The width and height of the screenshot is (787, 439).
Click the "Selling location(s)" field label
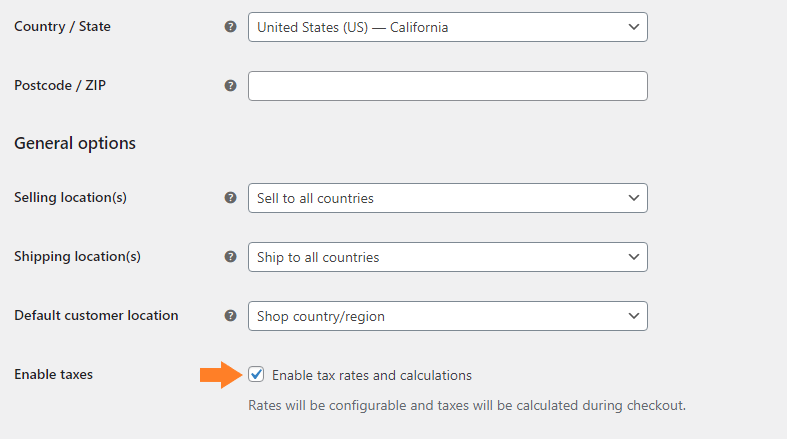coord(70,198)
